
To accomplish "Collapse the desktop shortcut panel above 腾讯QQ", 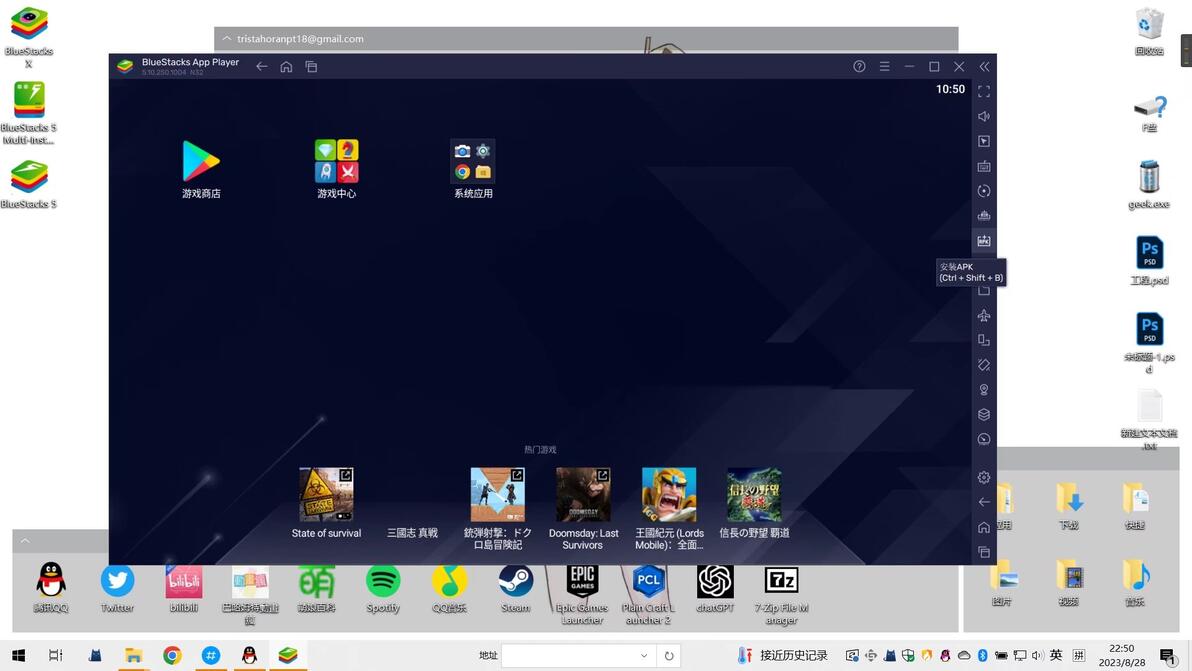I will pyautogui.click(x=25, y=541).
